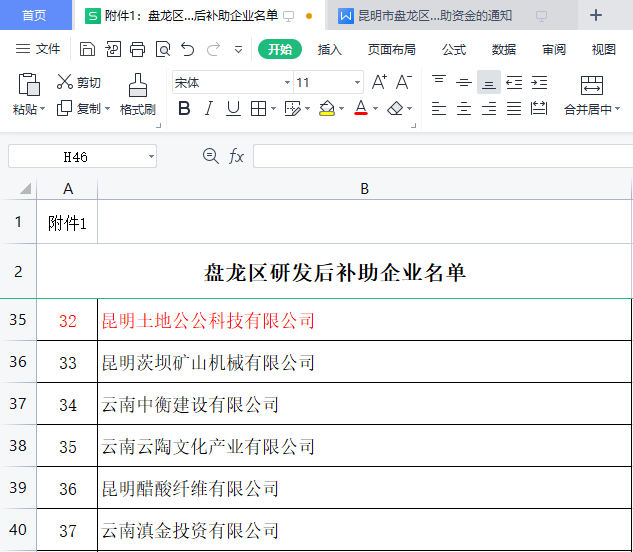This screenshot has width=633, height=552.
Task: Increase indent icon
Action: click(x=539, y=82)
